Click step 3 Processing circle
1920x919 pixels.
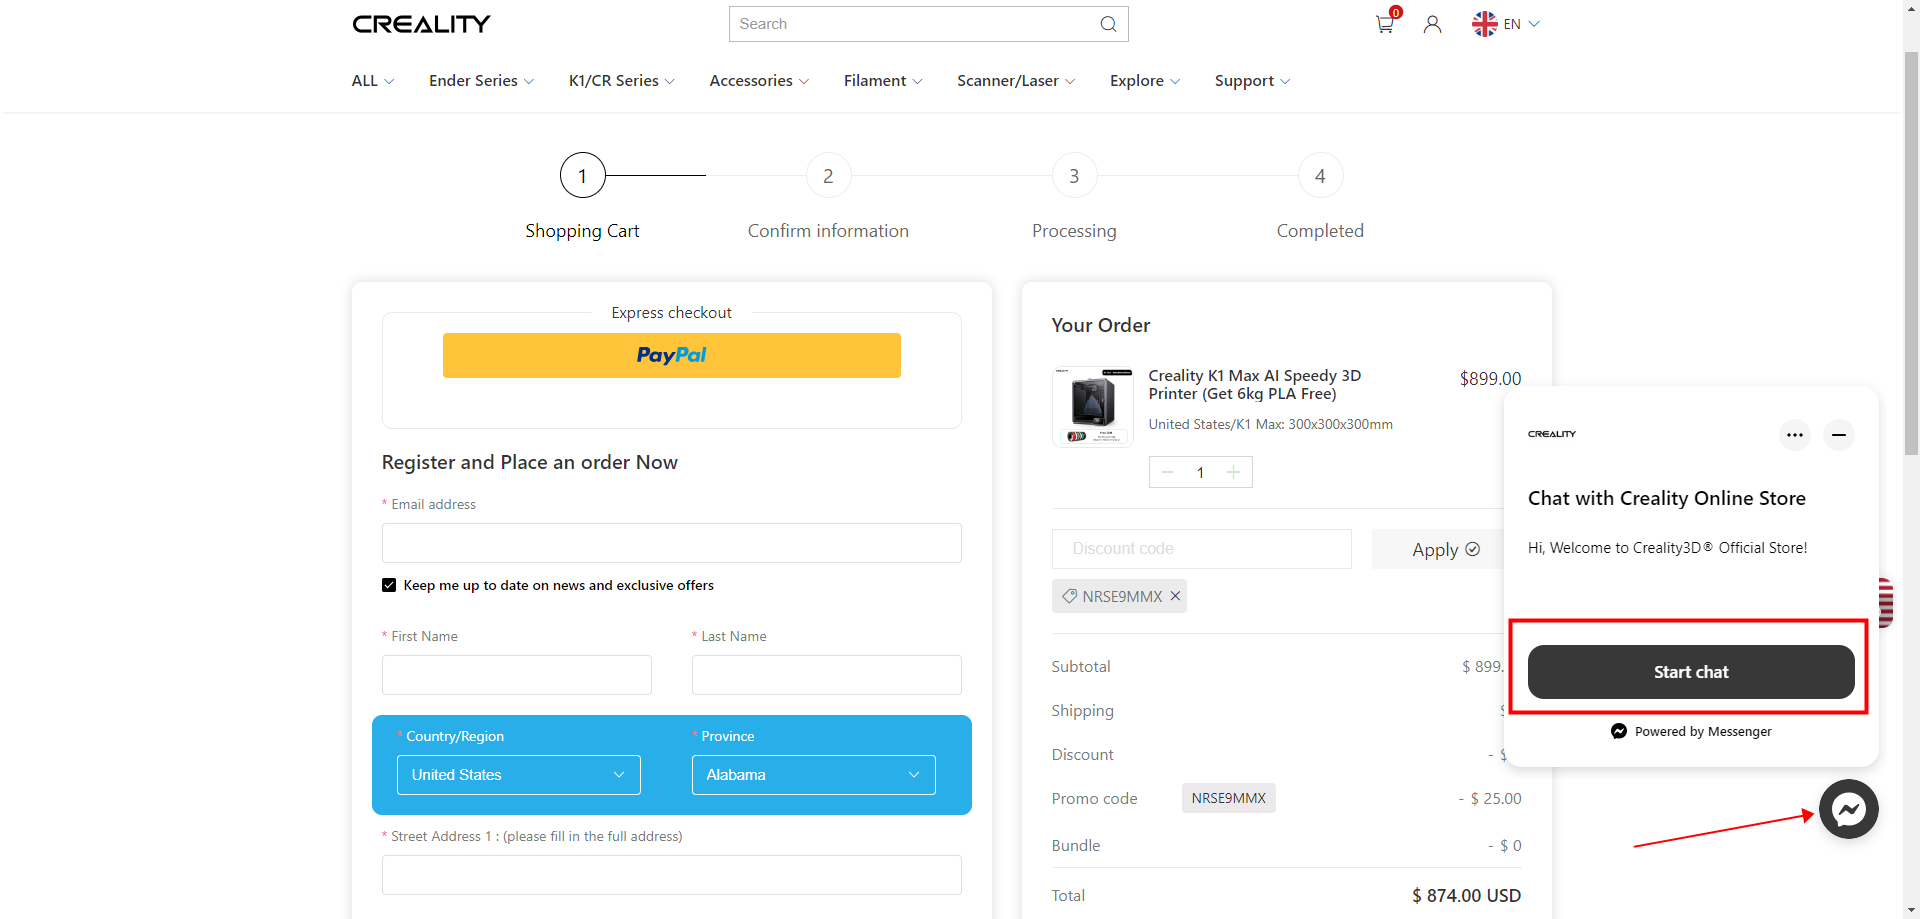point(1074,176)
